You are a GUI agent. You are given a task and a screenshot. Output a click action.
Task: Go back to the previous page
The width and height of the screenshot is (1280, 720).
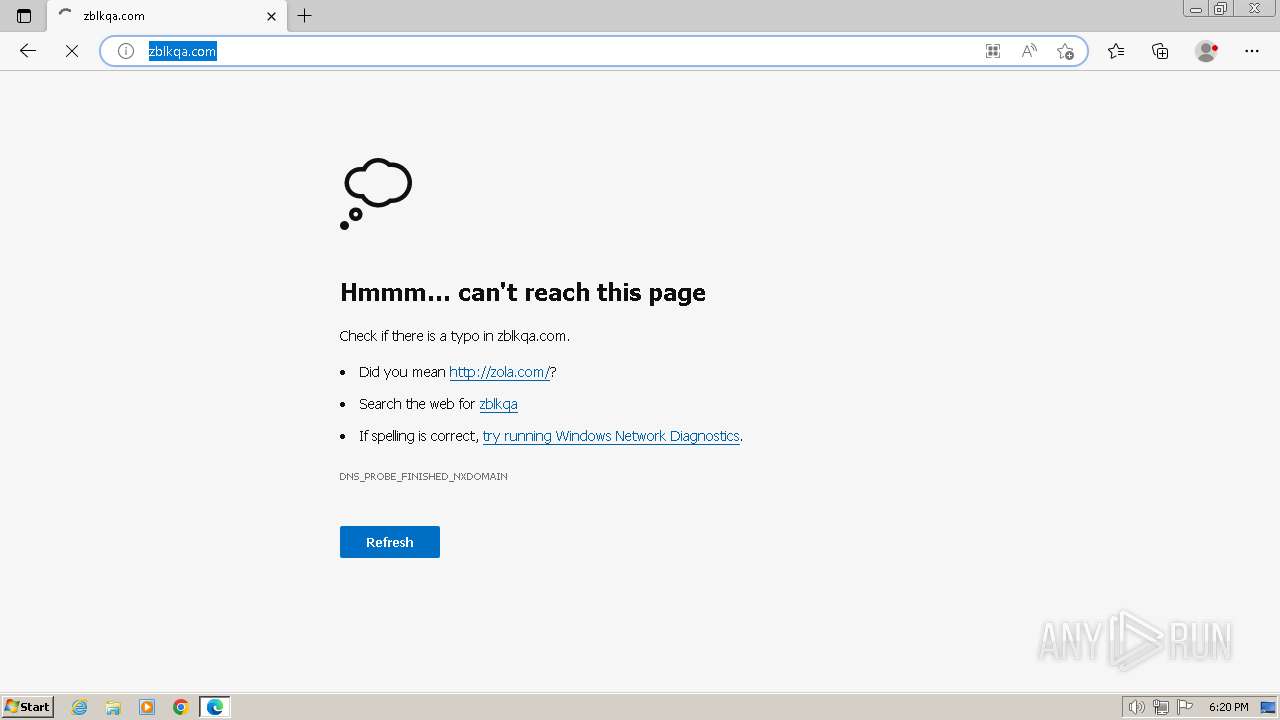28,51
